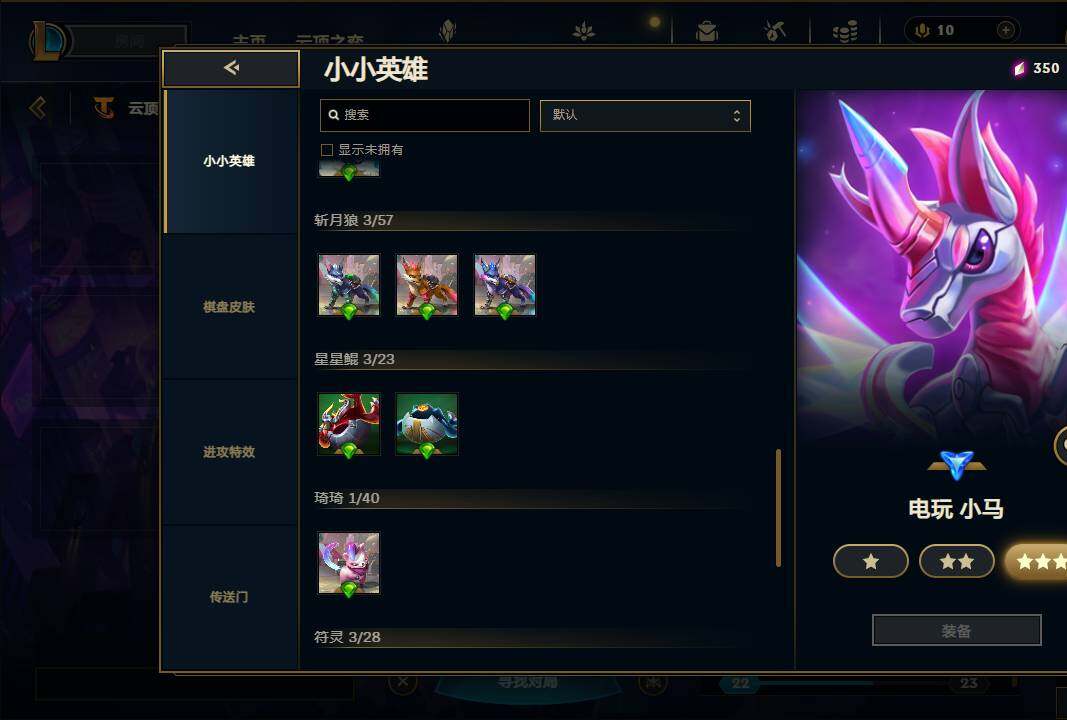Select the two-star tier option

(x=956, y=561)
